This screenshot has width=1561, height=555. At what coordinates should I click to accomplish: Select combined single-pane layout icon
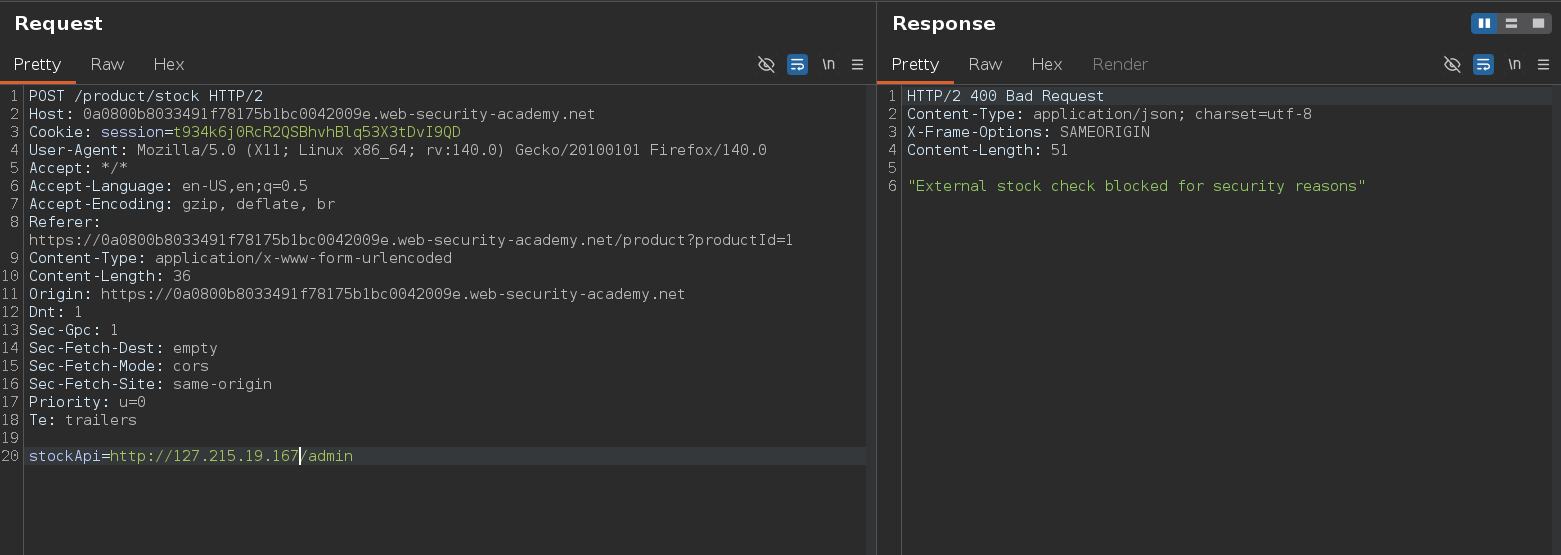tap(1538, 23)
